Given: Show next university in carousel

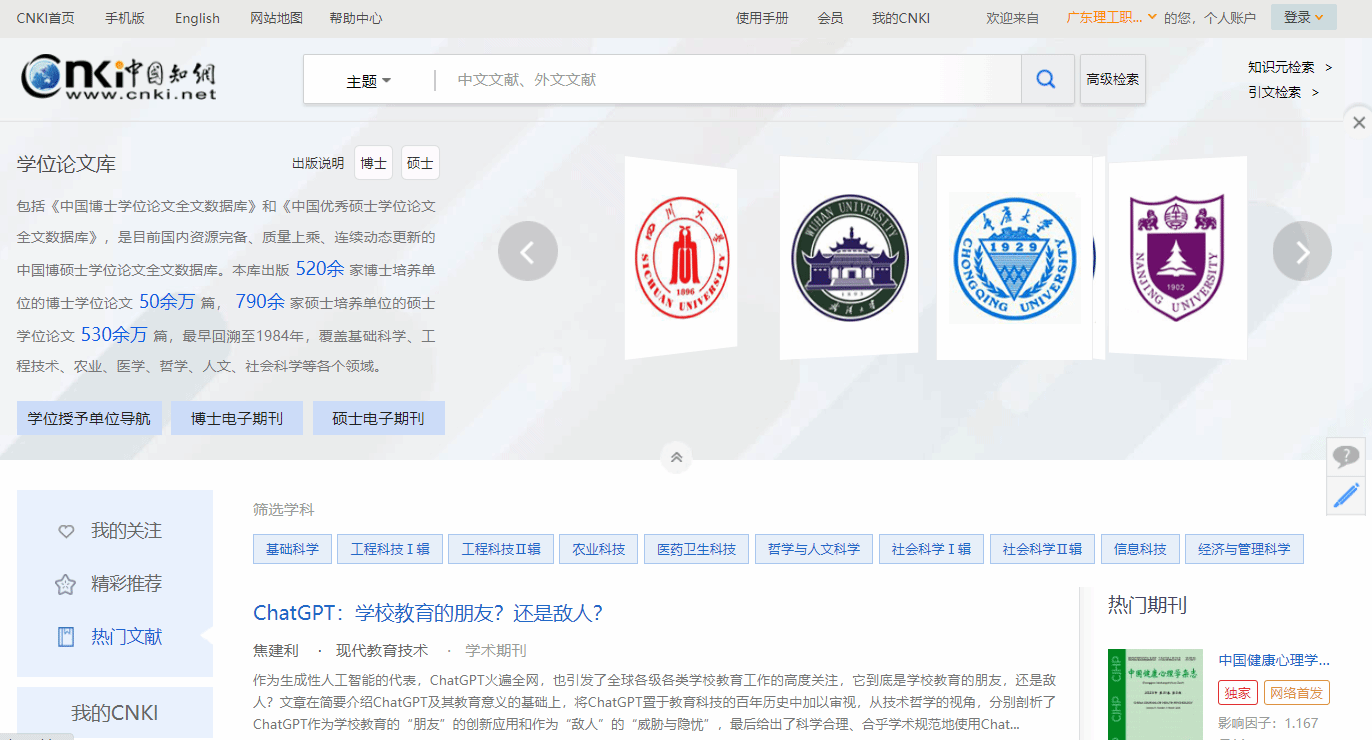Looking at the screenshot, I should pyautogui.click(x=1302, y=251).
